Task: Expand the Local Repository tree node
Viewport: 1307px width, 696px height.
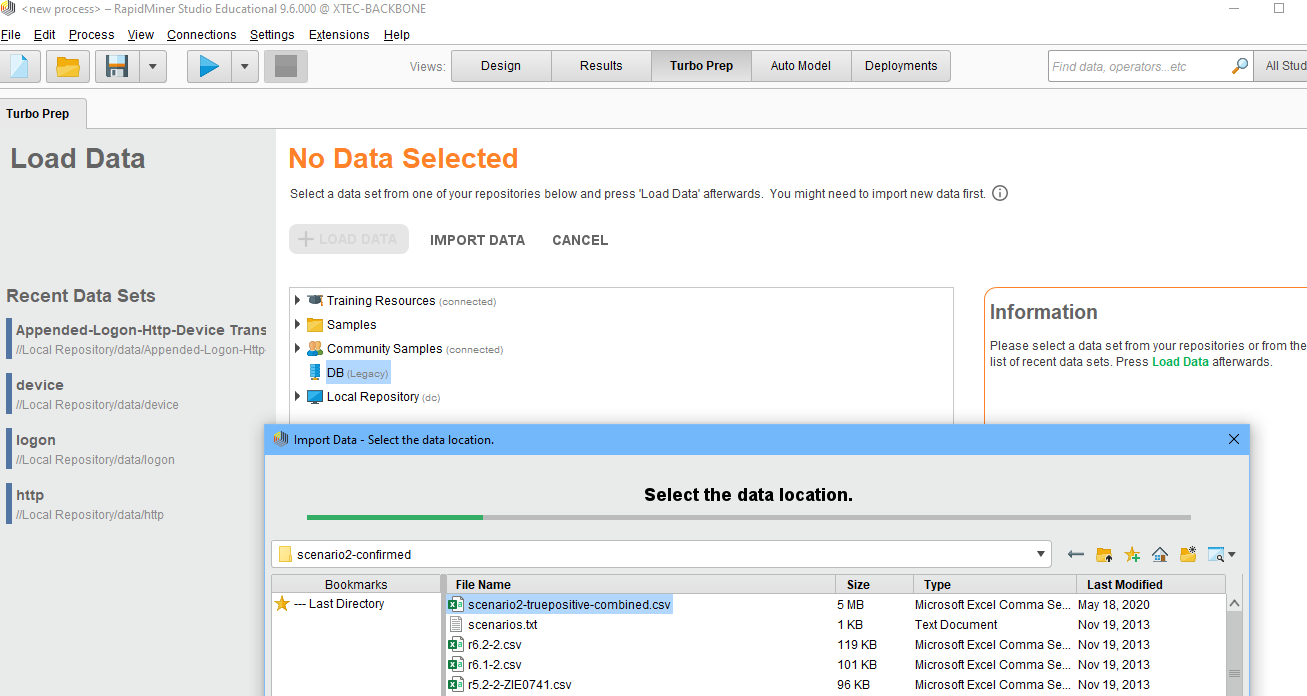Action: click(x=297, y=396)
